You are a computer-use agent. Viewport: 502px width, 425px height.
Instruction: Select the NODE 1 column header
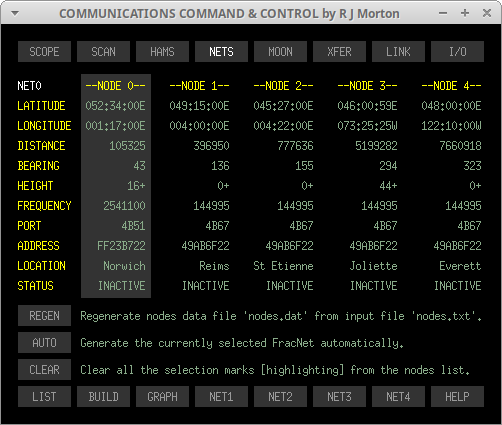[199, 86]
